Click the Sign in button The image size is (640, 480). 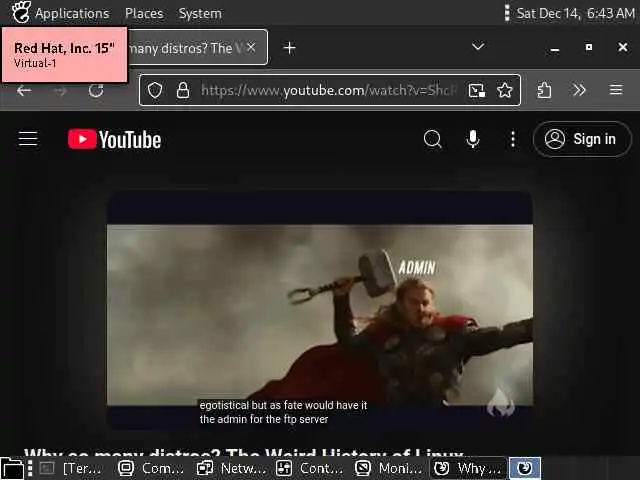tap(582, 139)
